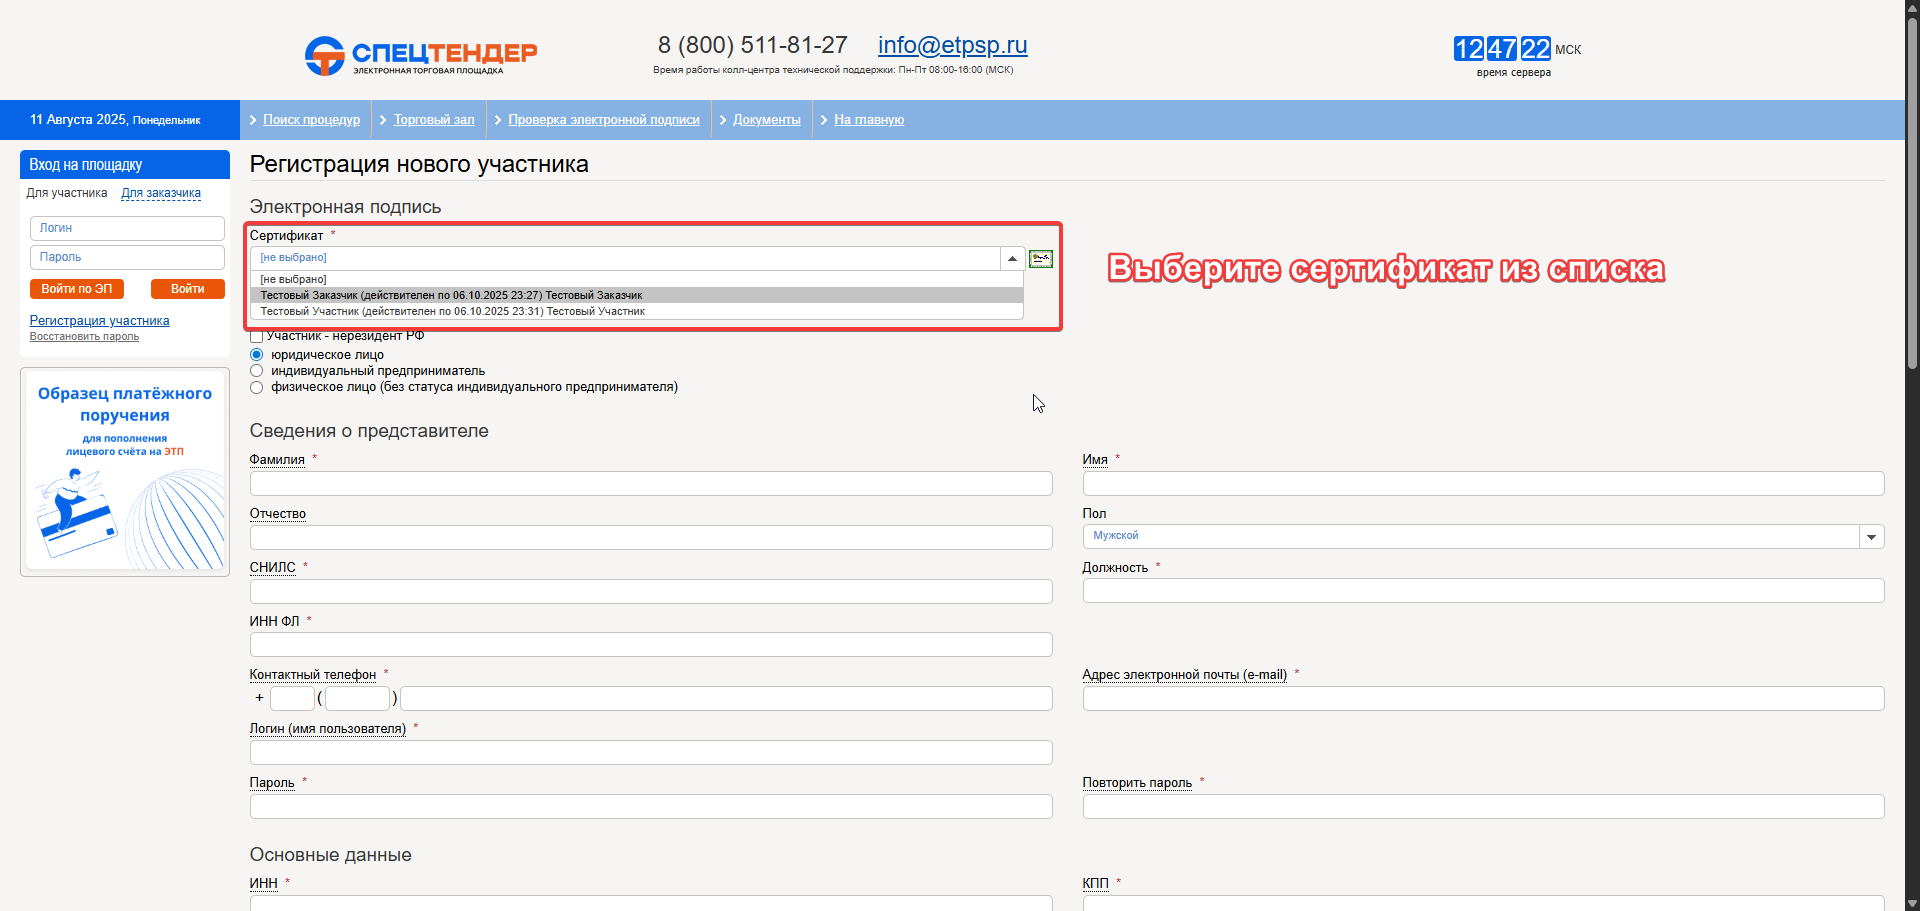Click the server time clock display
1920x911 pixels.
coord(1502,49)
